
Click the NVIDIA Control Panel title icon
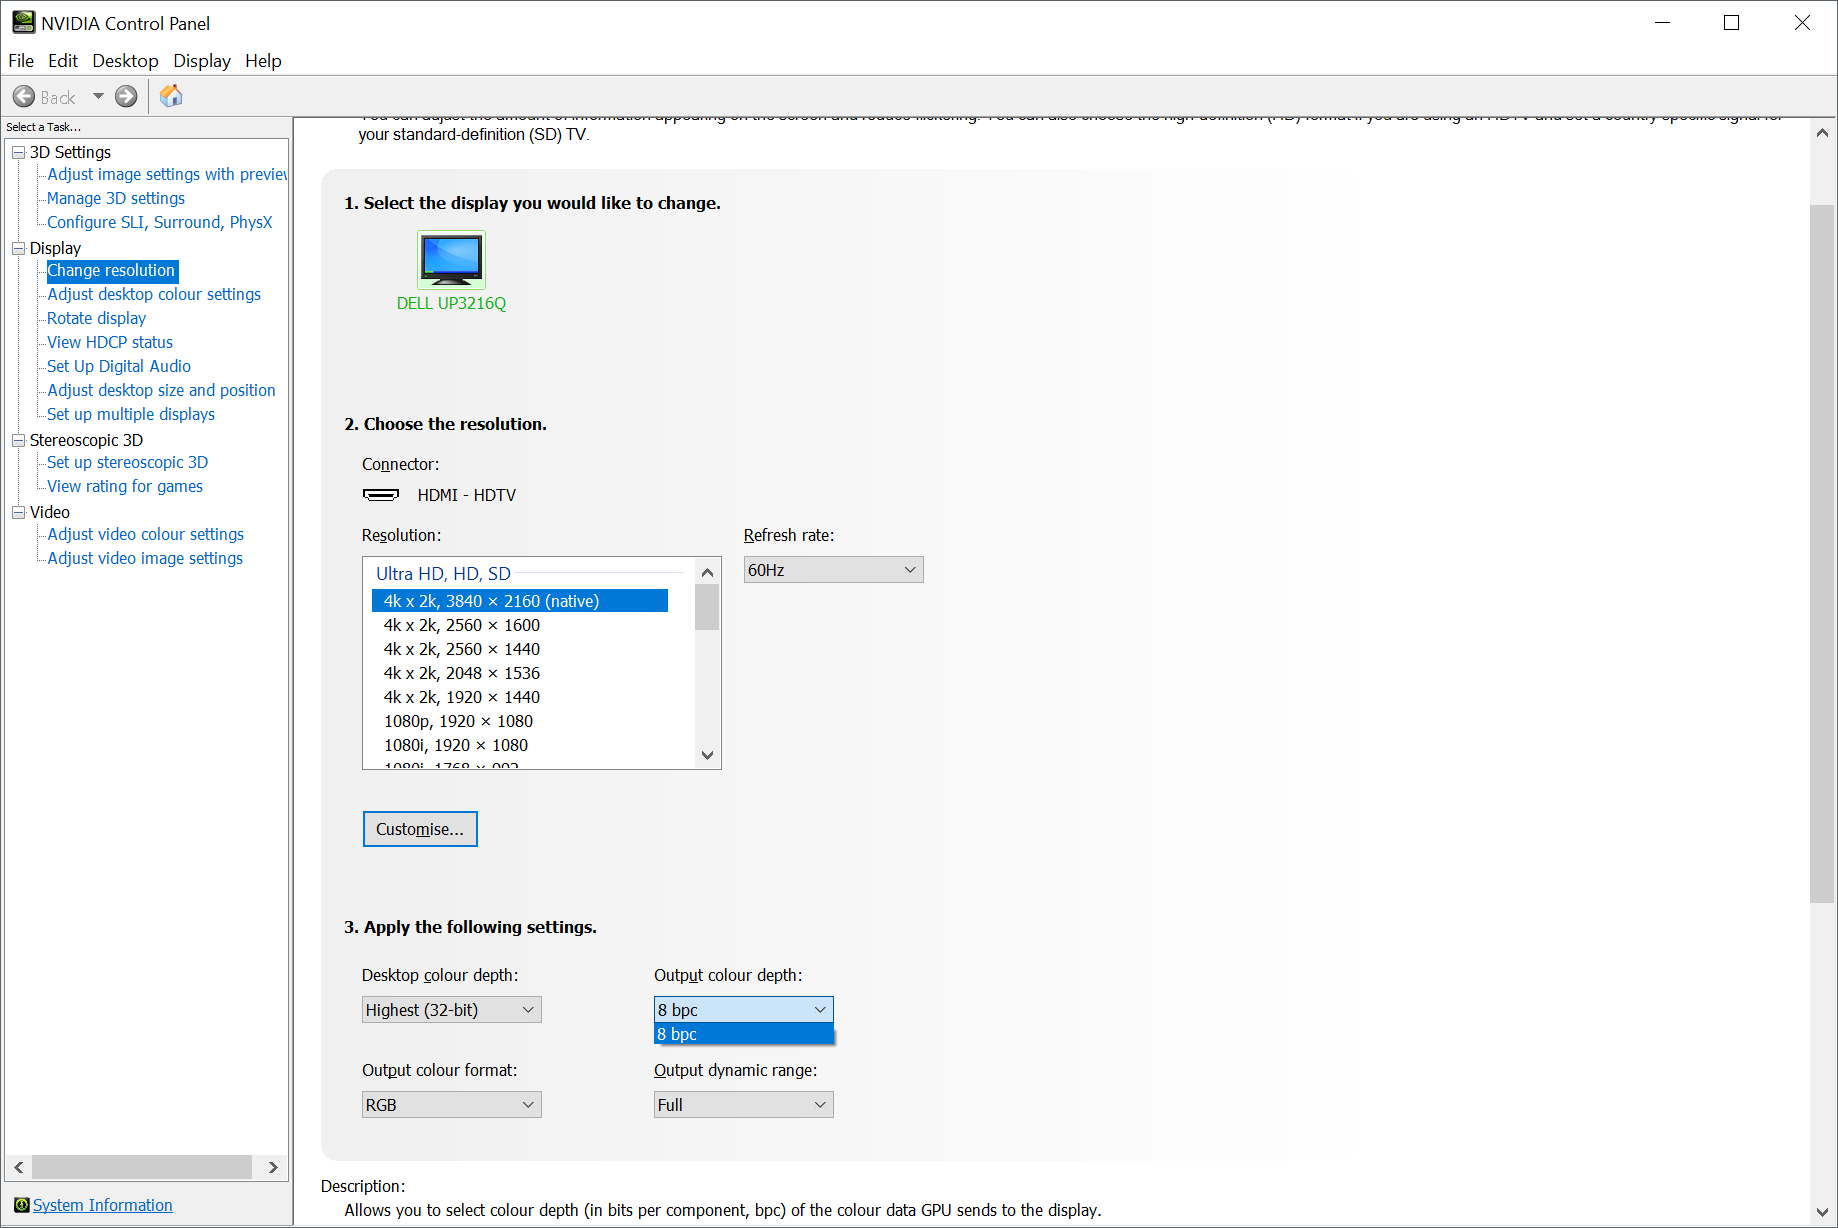tap(23, 22)
